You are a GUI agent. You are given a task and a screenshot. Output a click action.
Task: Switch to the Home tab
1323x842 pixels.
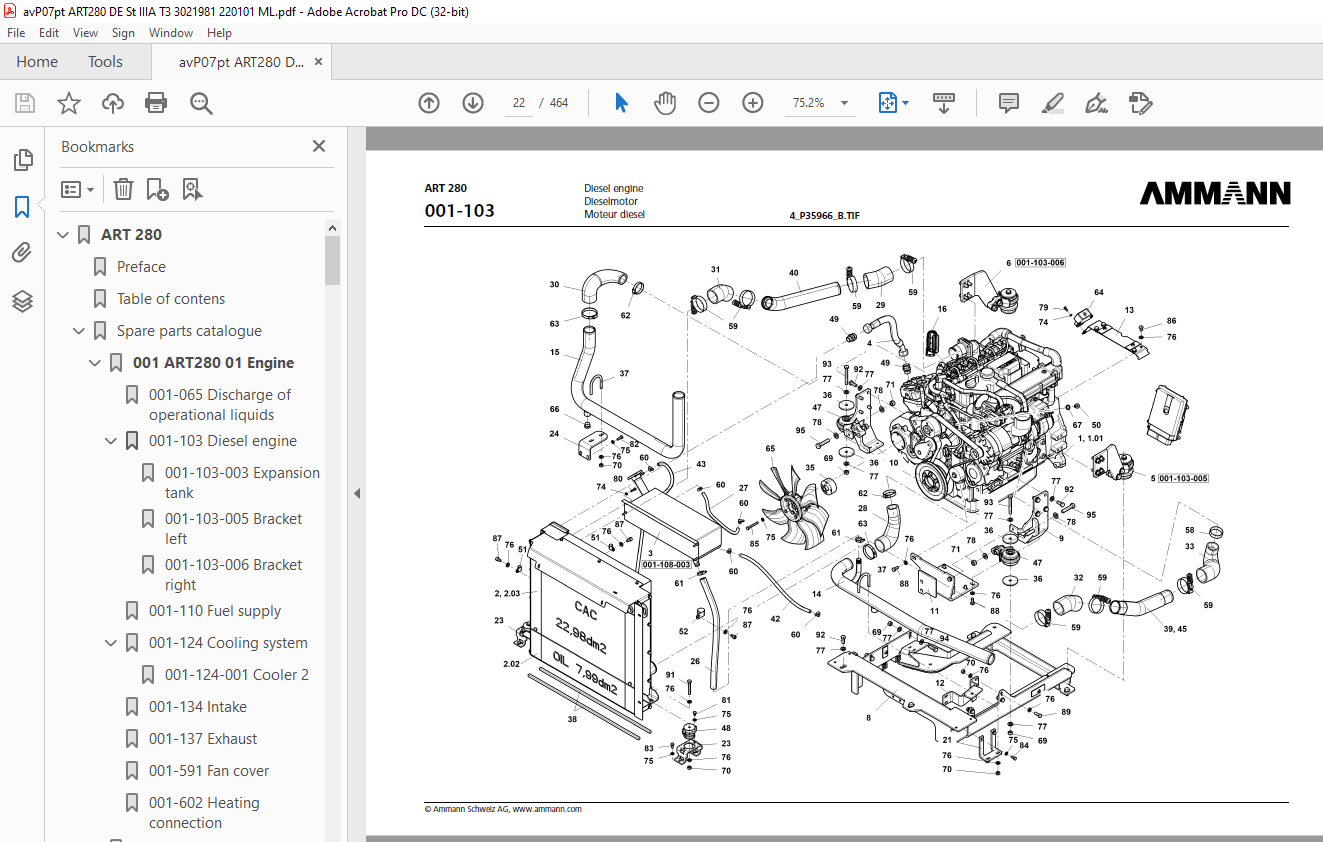point(37,62)
